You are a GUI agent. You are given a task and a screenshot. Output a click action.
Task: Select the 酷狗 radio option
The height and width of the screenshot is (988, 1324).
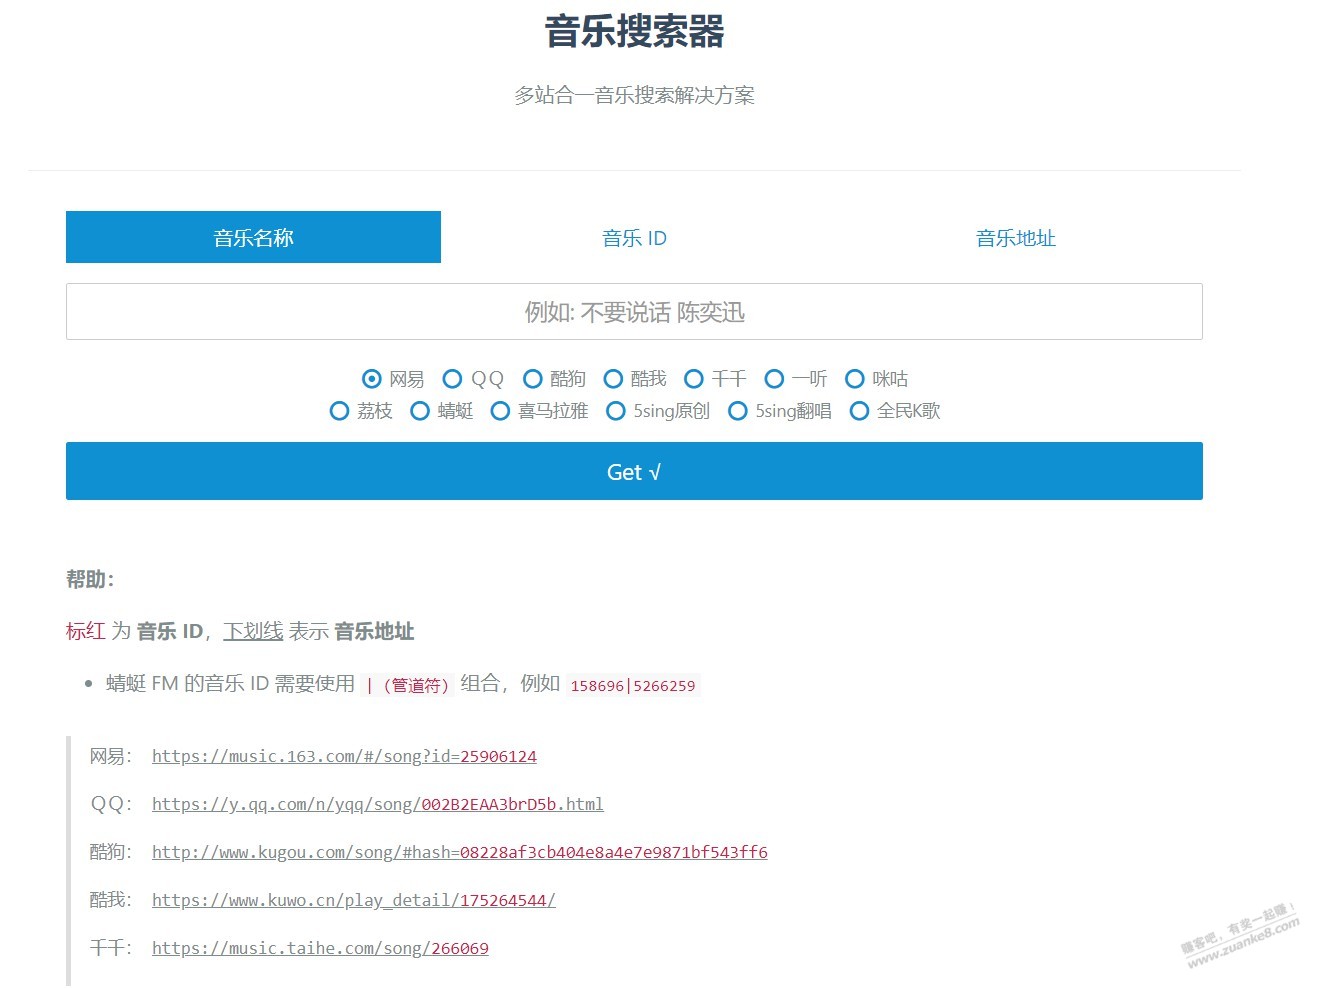[533, 379]
